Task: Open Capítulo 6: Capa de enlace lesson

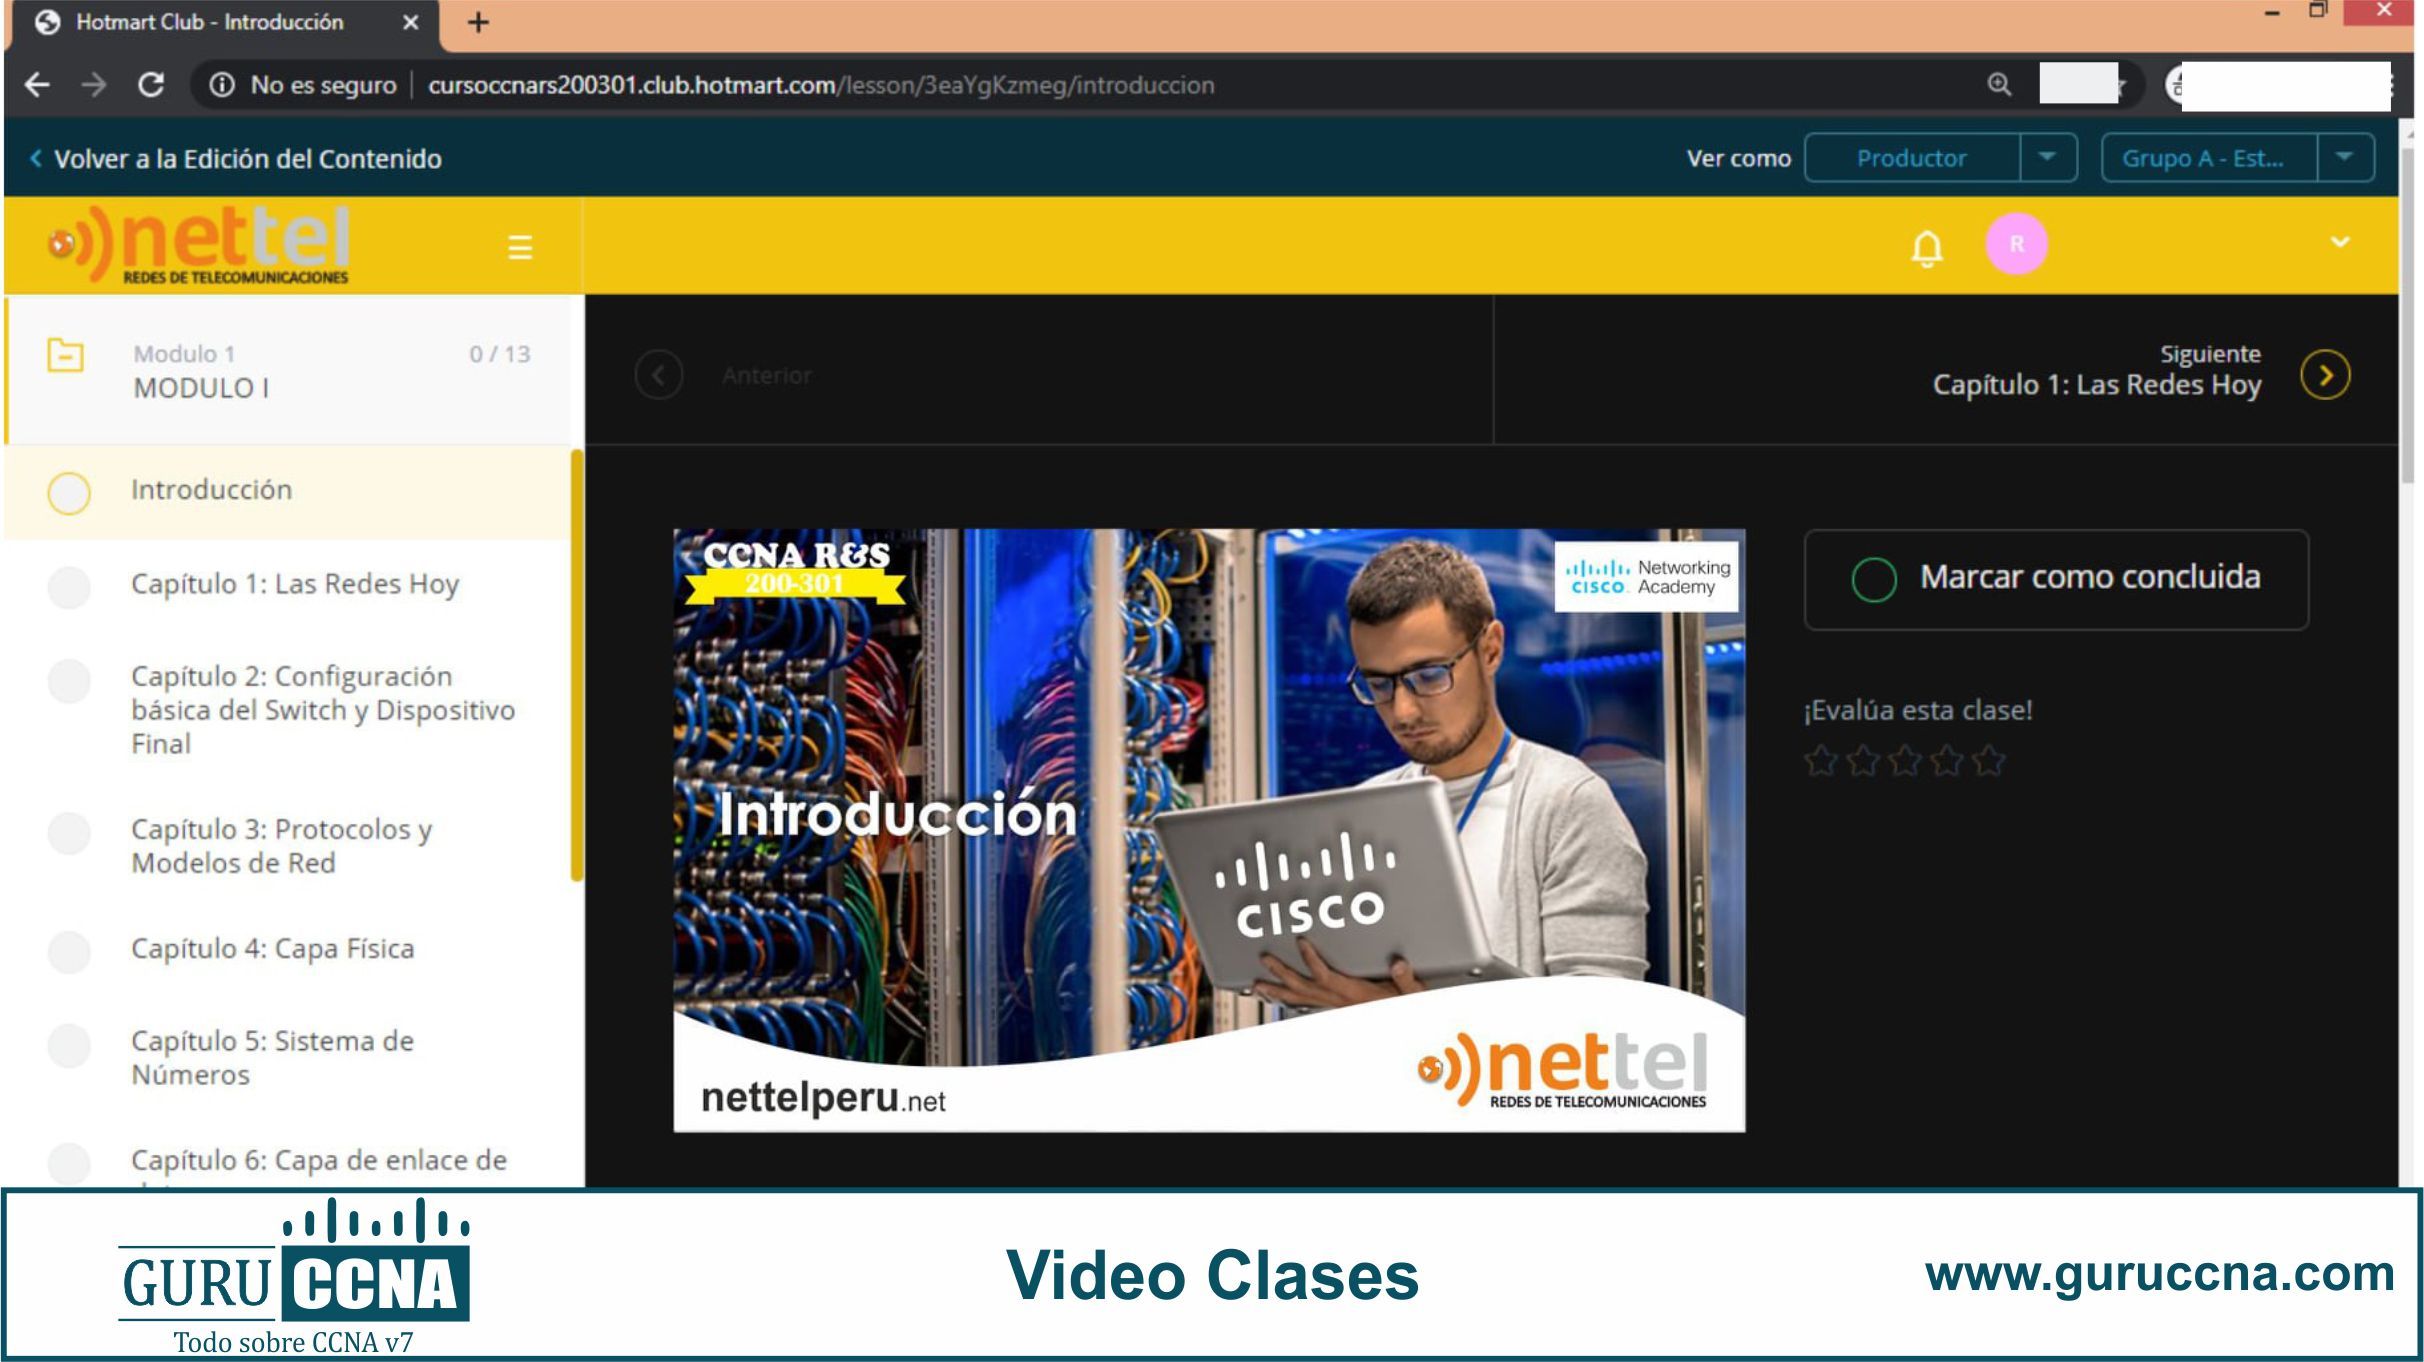Action: [318, 1162]
